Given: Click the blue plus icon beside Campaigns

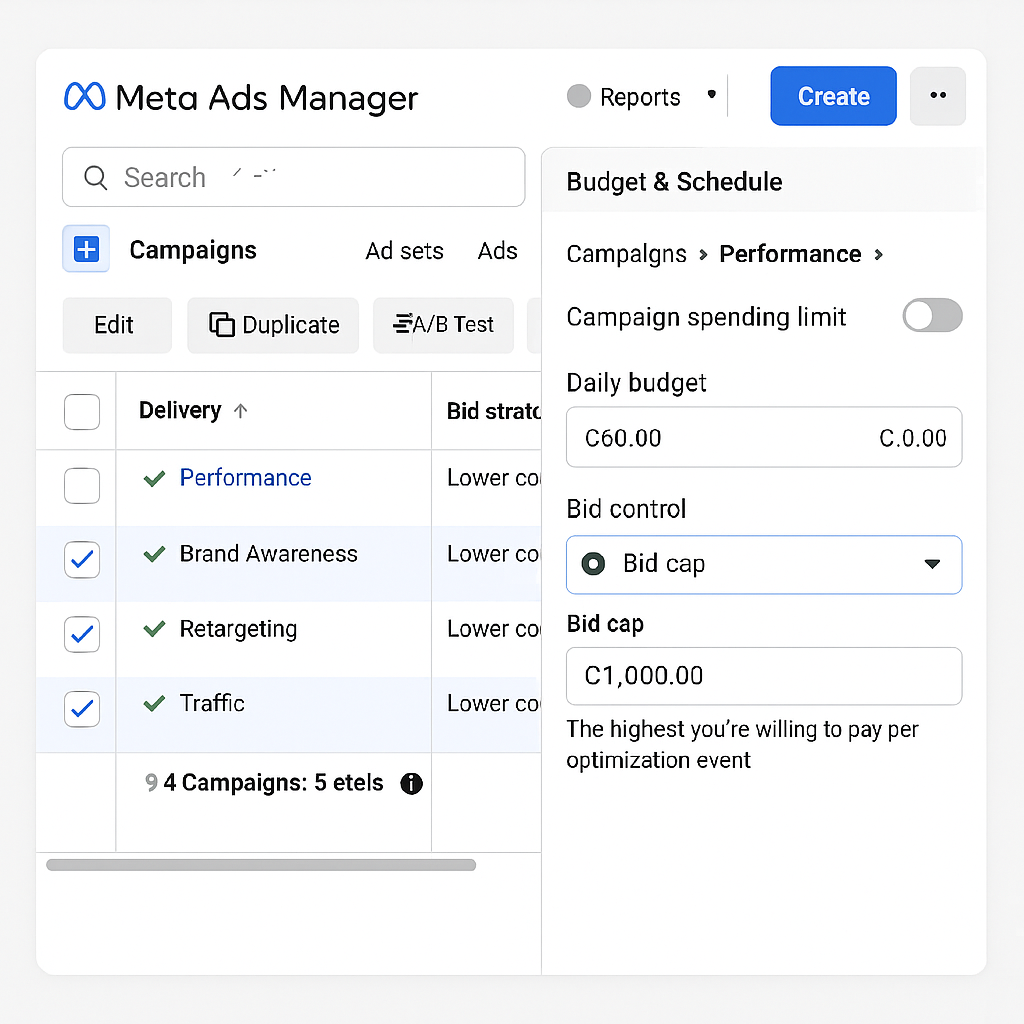Looking at the screenshot, I should 86,250.
